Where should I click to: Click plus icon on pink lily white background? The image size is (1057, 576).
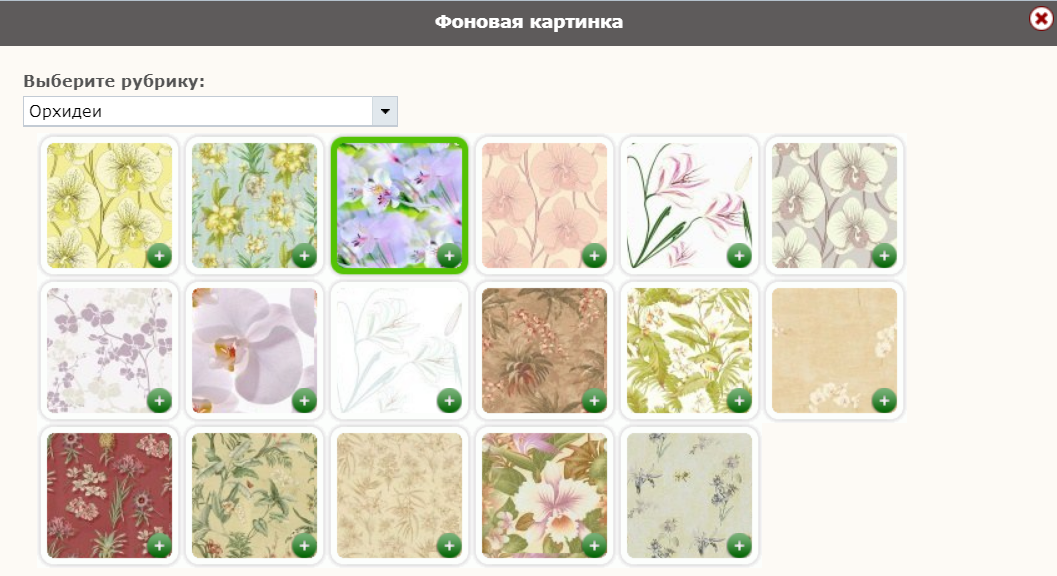tap(739, 256)
